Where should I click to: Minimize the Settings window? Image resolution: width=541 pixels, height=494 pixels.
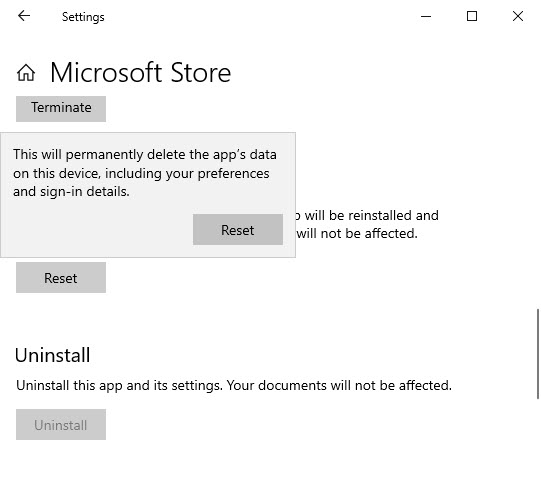426,16
